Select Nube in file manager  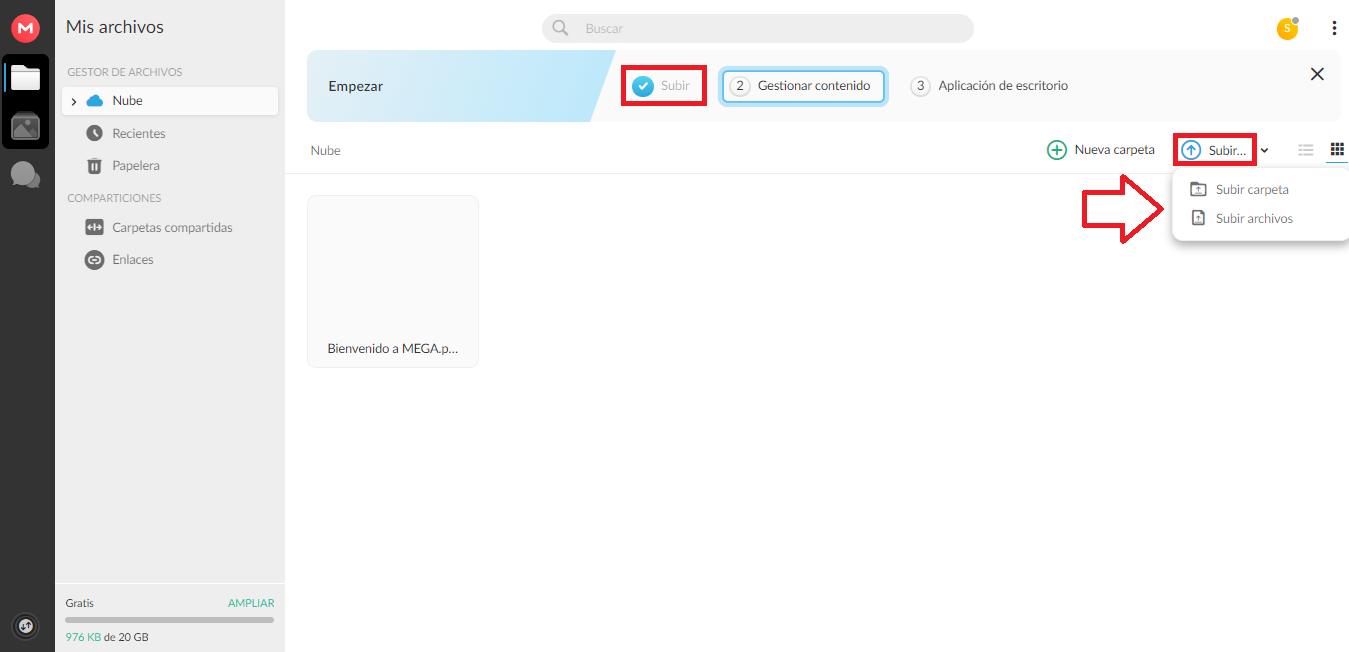(170, 101)
